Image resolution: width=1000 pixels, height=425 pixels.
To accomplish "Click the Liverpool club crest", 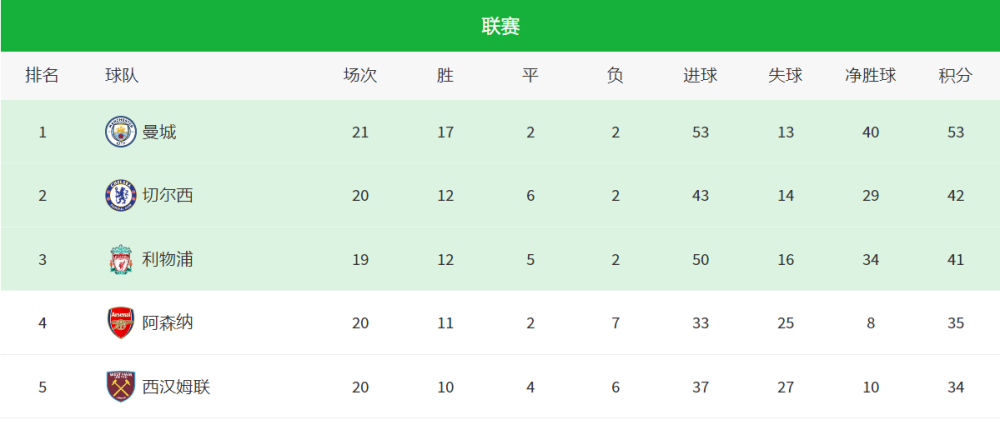I will [120, 260].
